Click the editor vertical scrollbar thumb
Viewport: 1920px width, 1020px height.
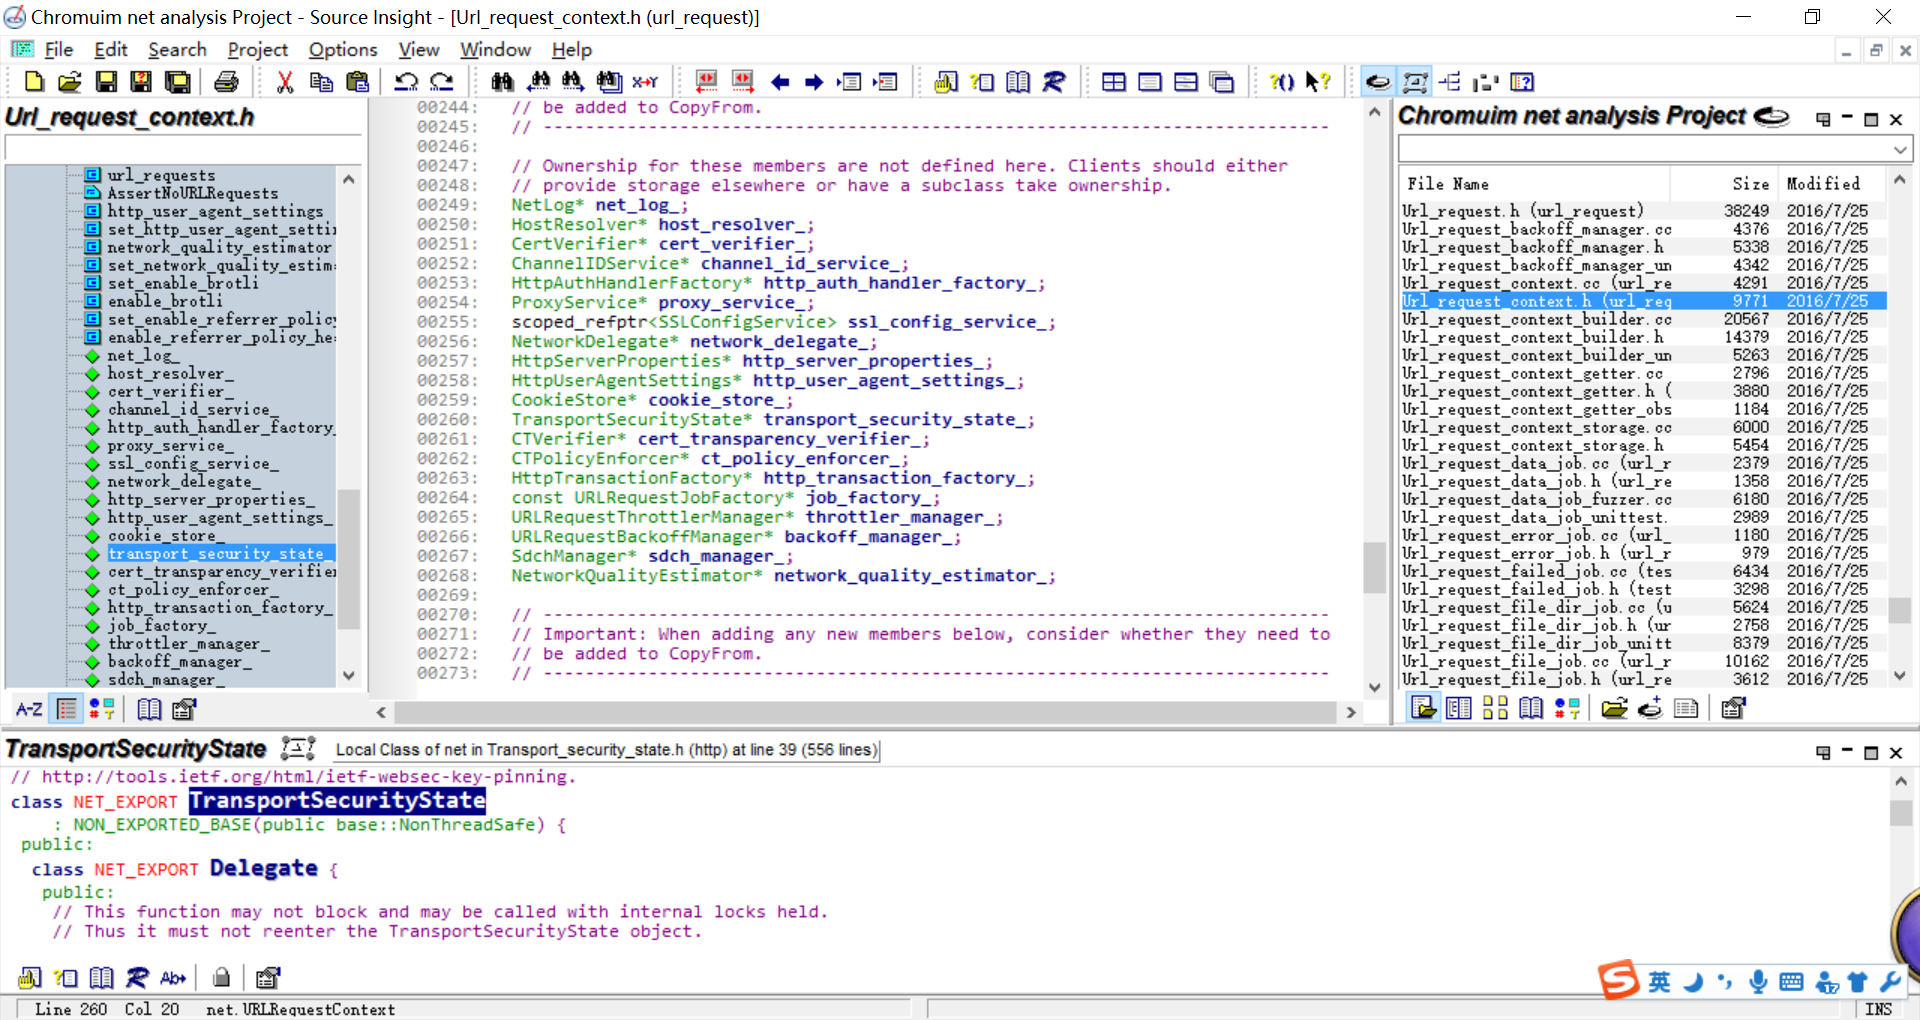coord(1374,567)
